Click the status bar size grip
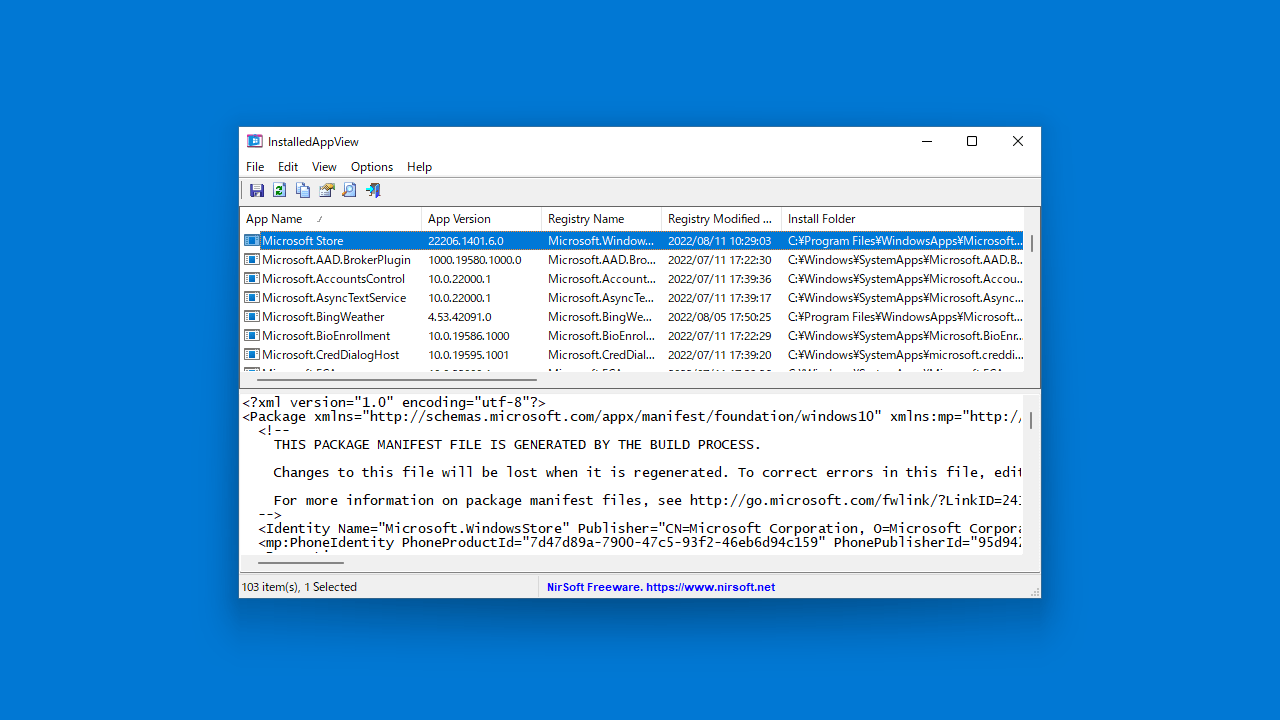The height and width of the screenshot is (720, 1280). click(1034, 592)
